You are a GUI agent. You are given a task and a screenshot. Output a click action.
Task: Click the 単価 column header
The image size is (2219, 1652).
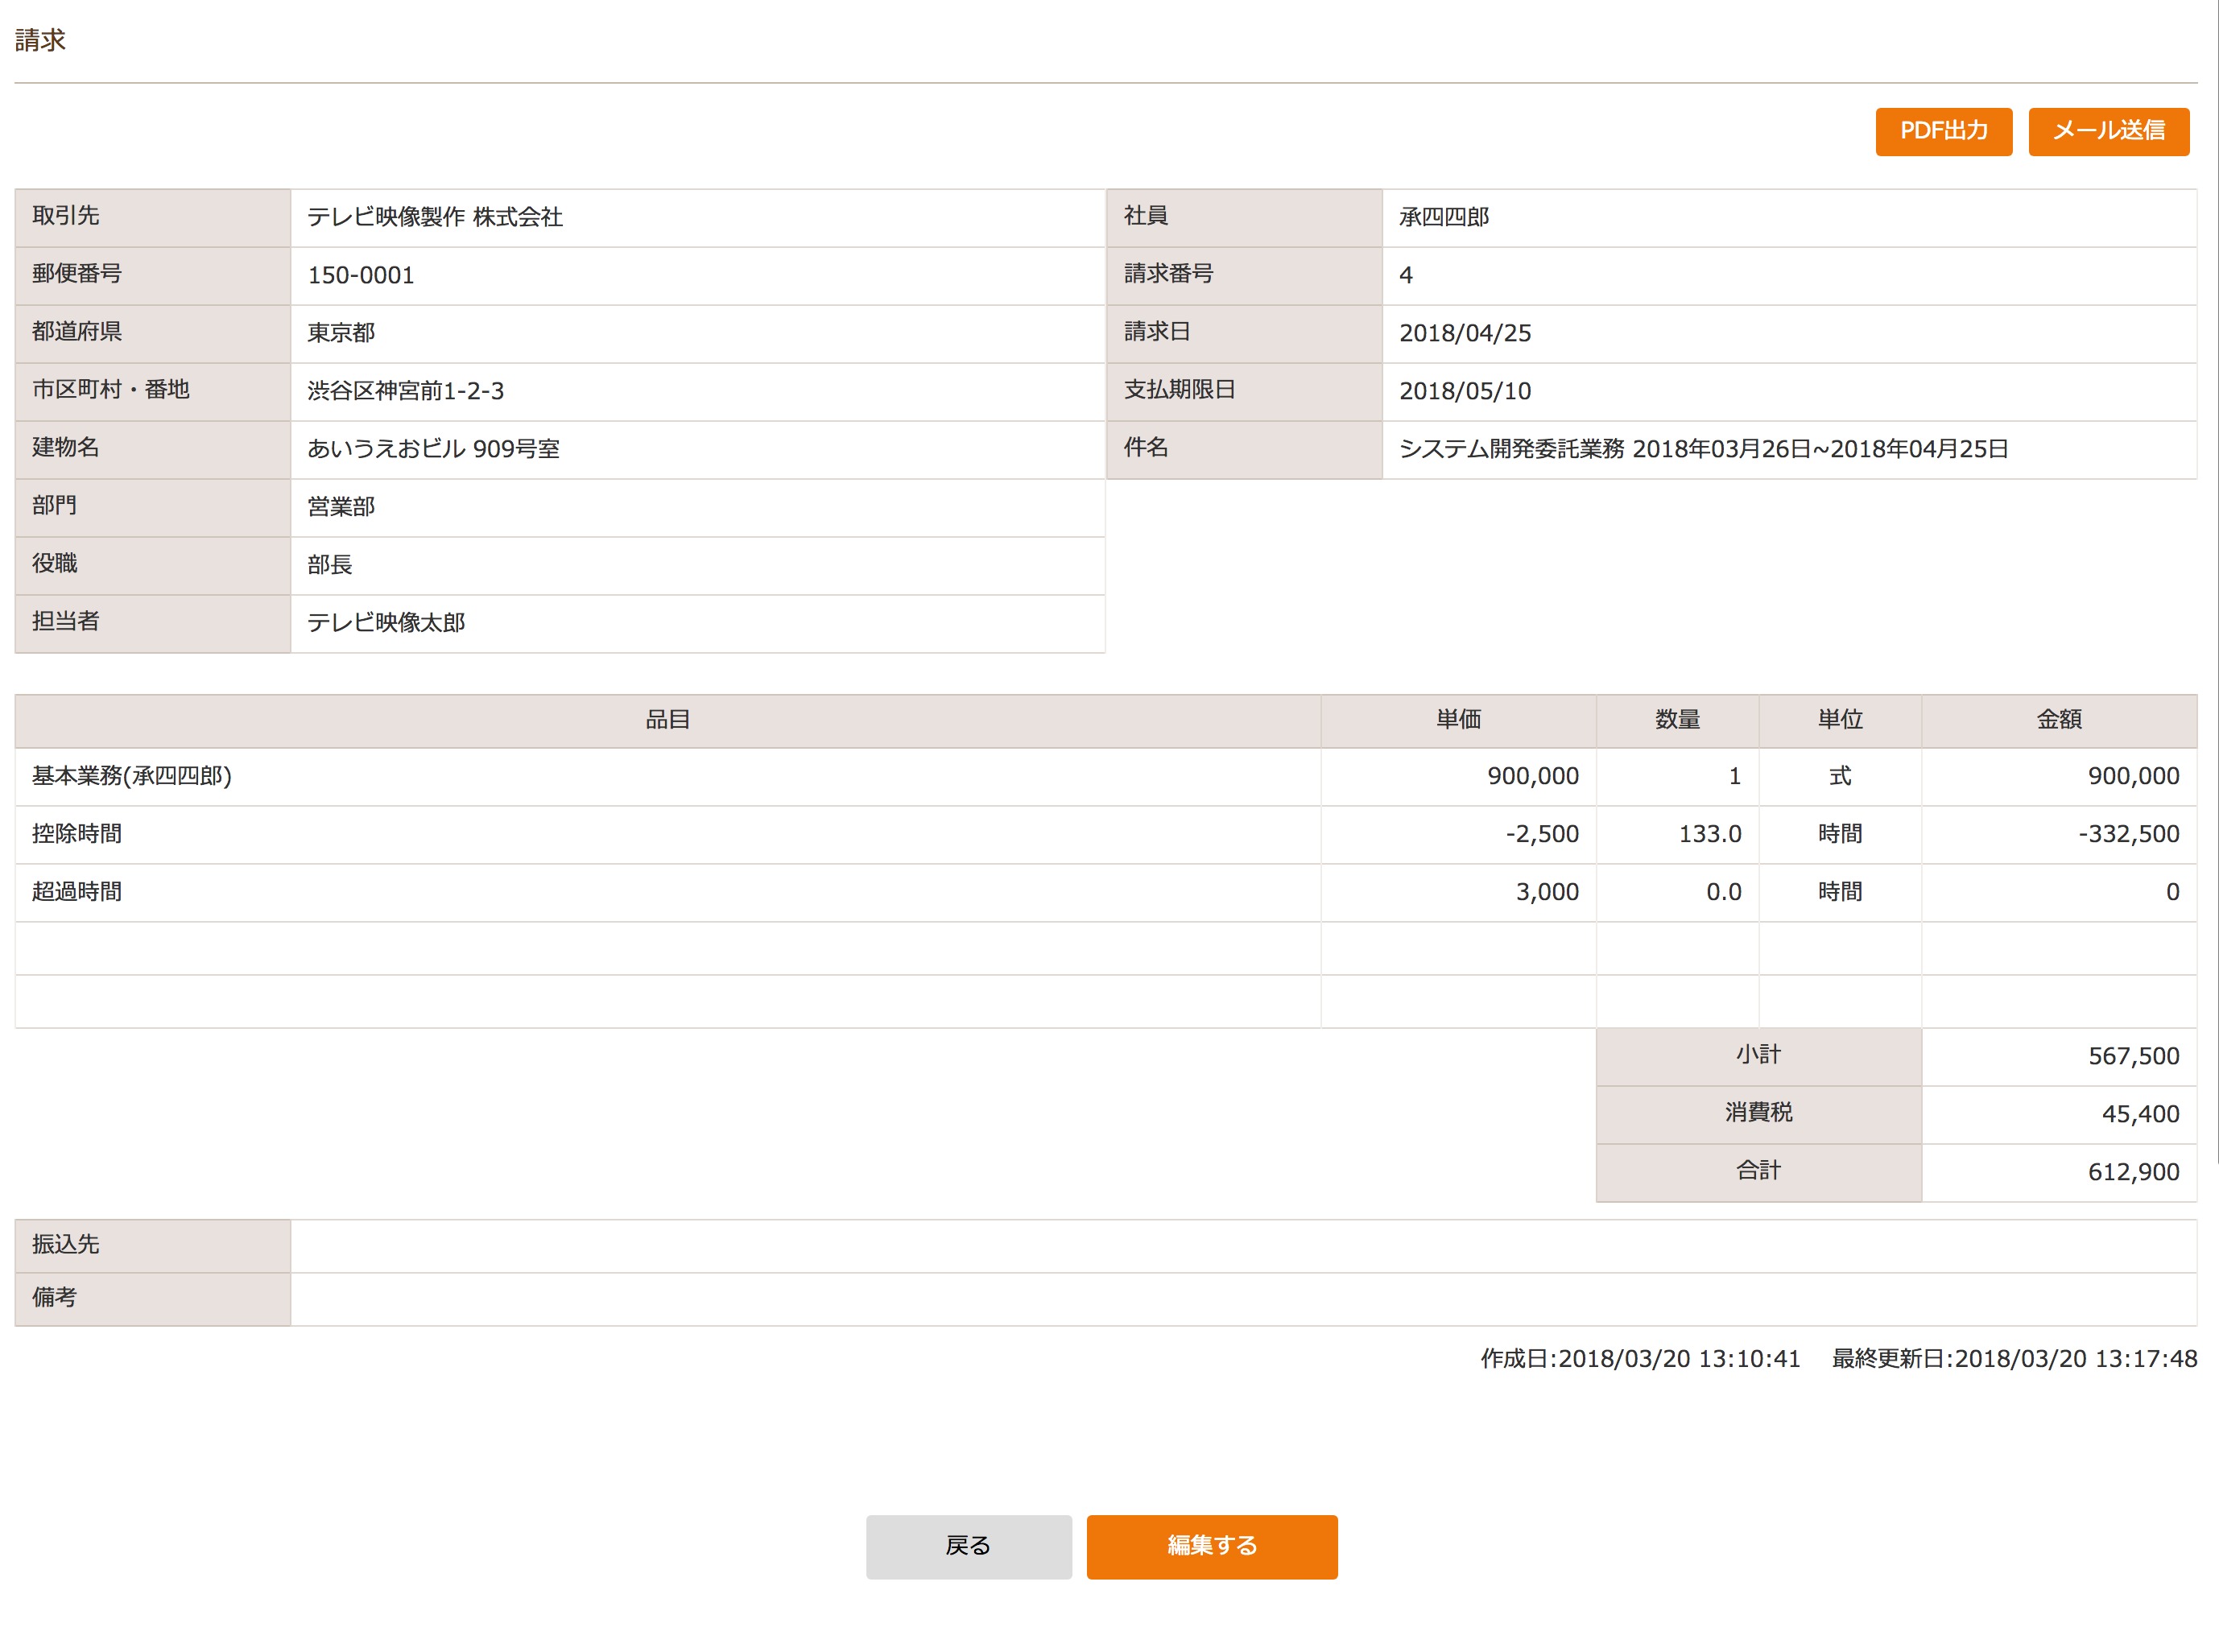[1459, 720]
